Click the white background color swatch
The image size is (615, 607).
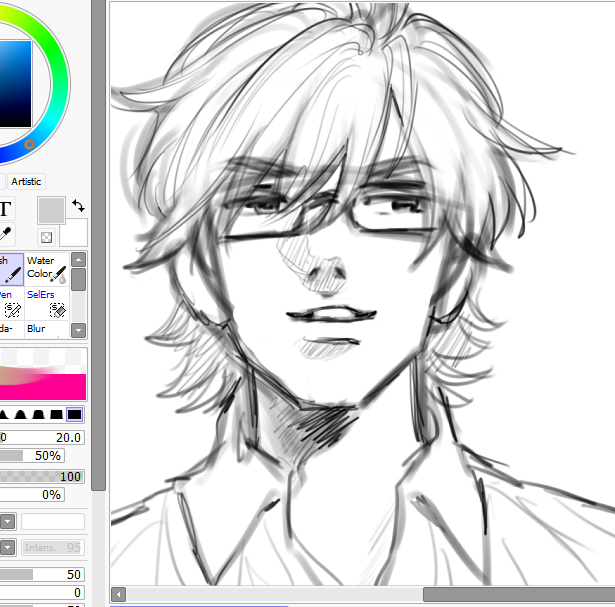(x=74, y=233)
